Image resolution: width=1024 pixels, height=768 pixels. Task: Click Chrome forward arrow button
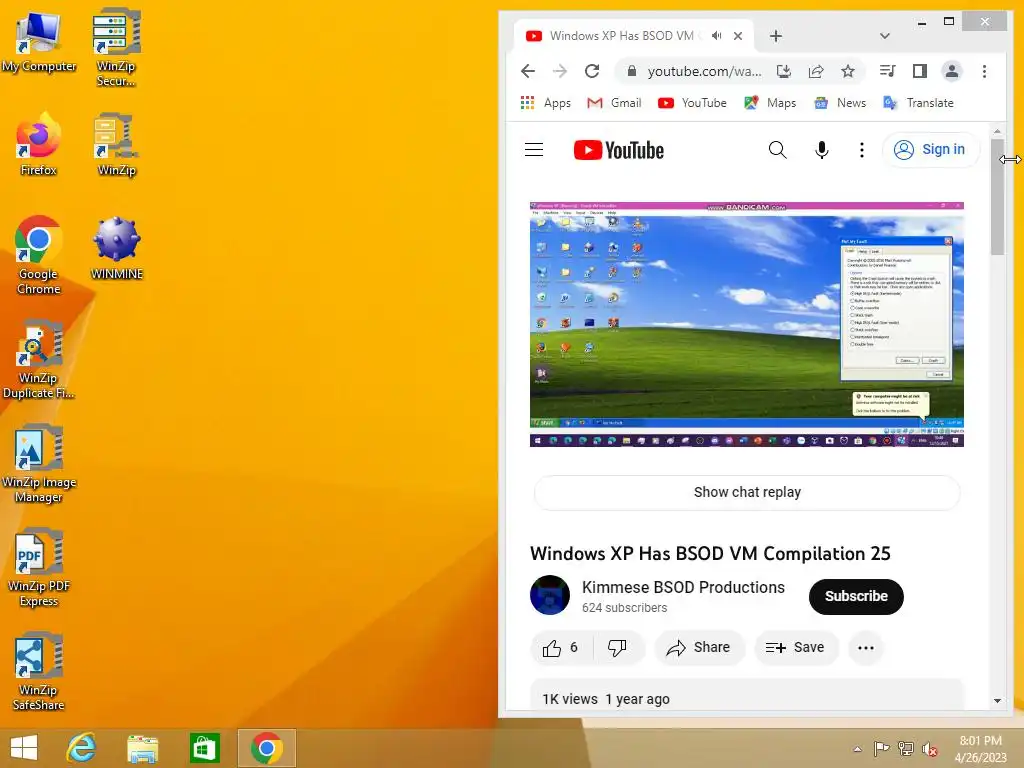[x=560, y=71]
